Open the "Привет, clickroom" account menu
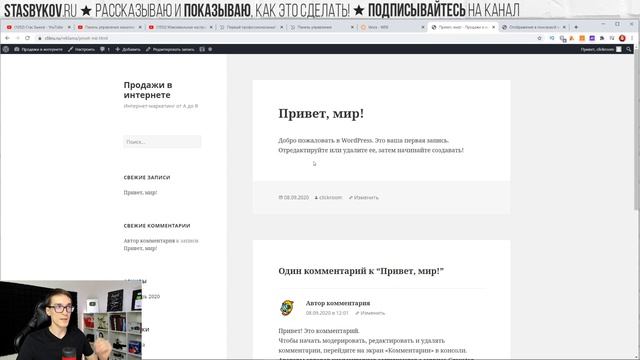The width and height of the screenshot is (640, 360). 601,49
